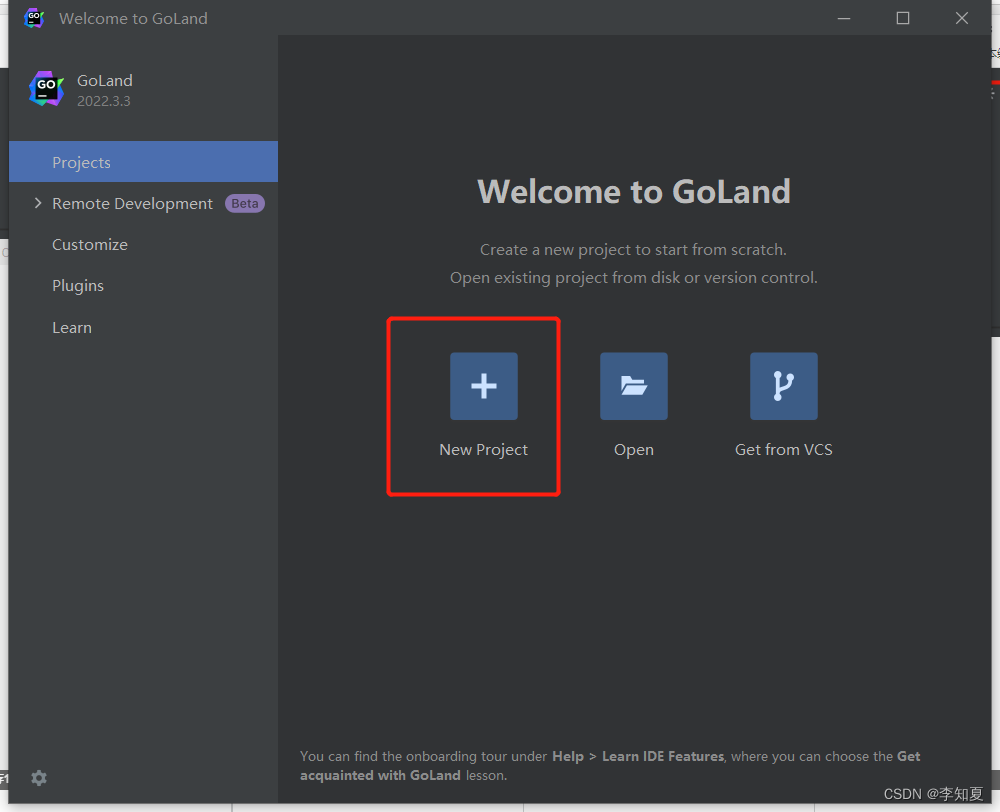Viewport: 1000px width, 812px height.
Task: Minimize the Welcome to GoLand window
Action: (x=844, y=18)
